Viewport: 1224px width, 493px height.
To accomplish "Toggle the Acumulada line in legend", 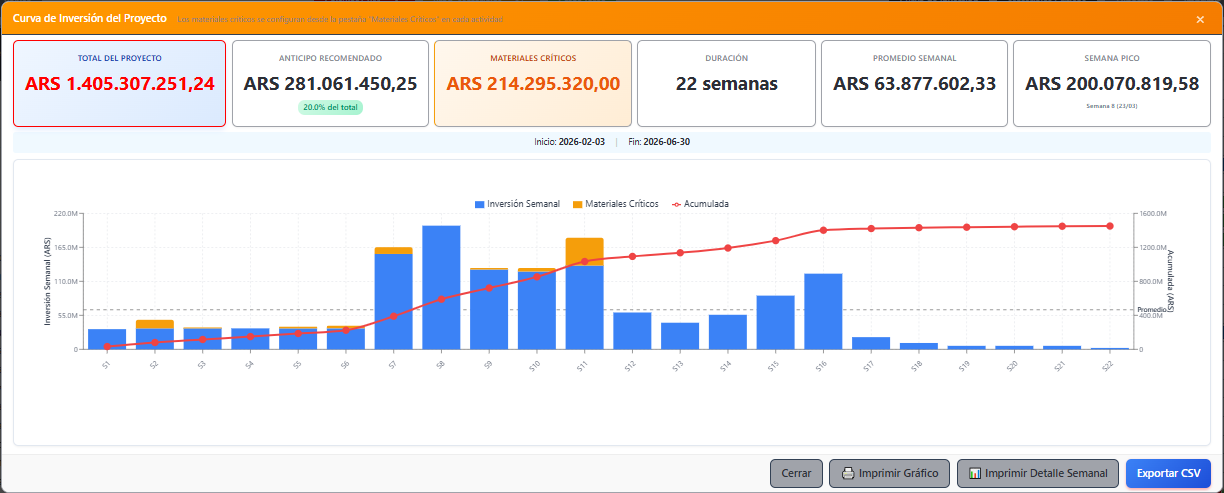I will (700, 204).
